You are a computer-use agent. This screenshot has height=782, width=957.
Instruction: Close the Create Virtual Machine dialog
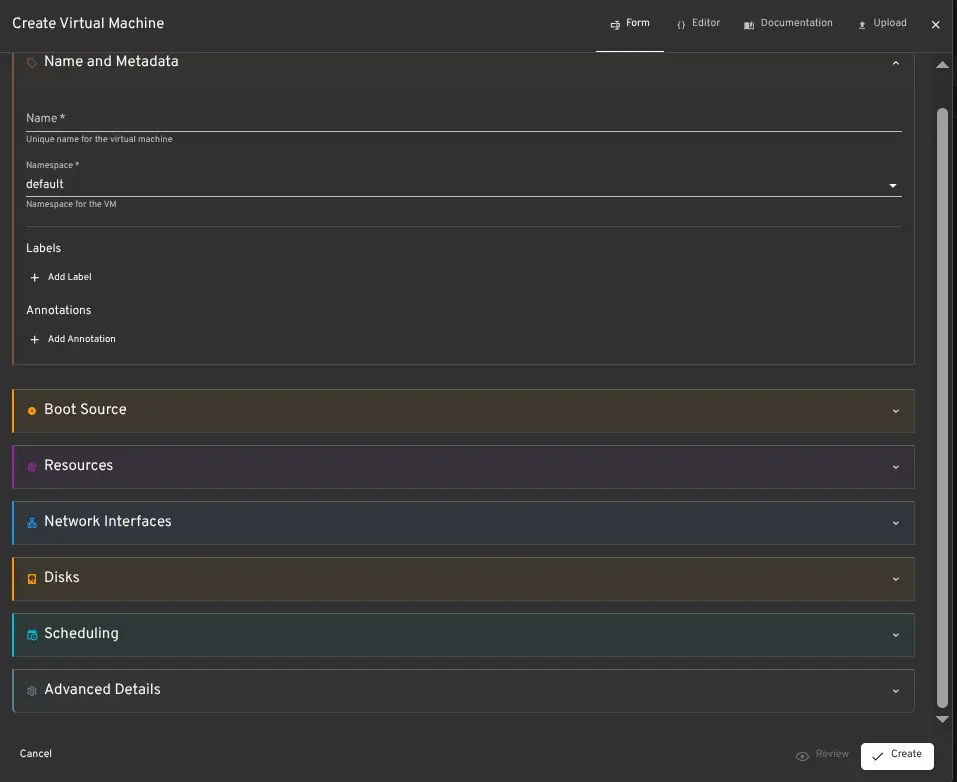(x=936, y=24)
